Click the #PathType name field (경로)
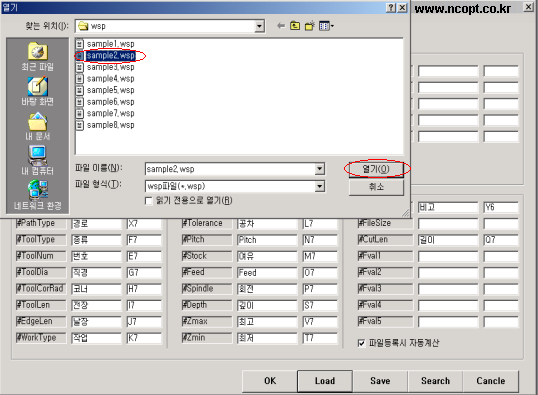Image resolution: width=538 pixels, height=395 pixels. coord(96,224)
